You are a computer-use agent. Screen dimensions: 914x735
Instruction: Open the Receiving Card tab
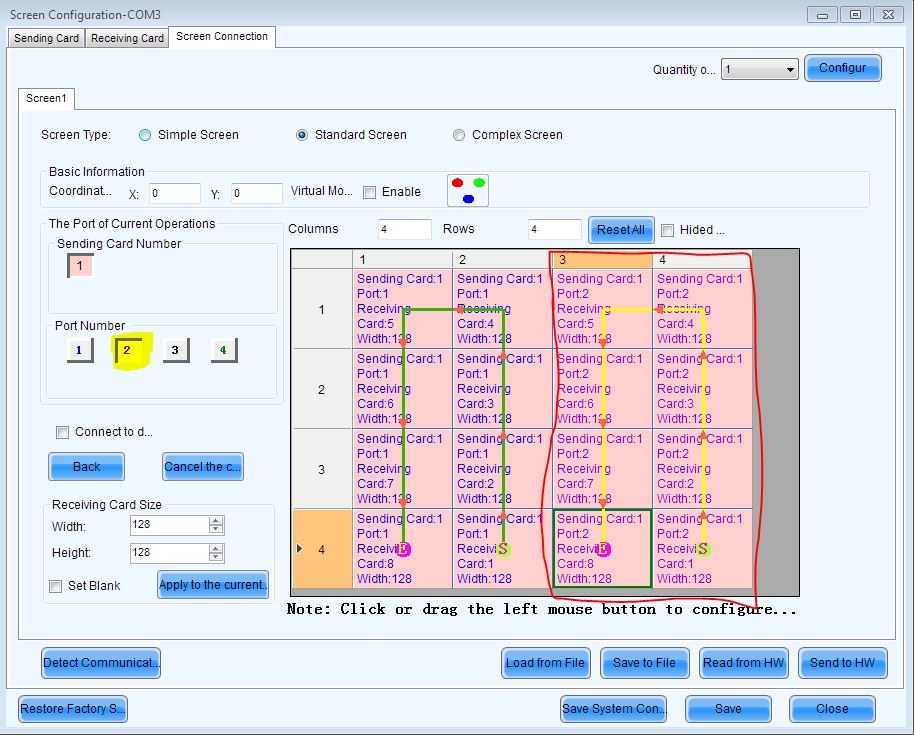[127, 38]
